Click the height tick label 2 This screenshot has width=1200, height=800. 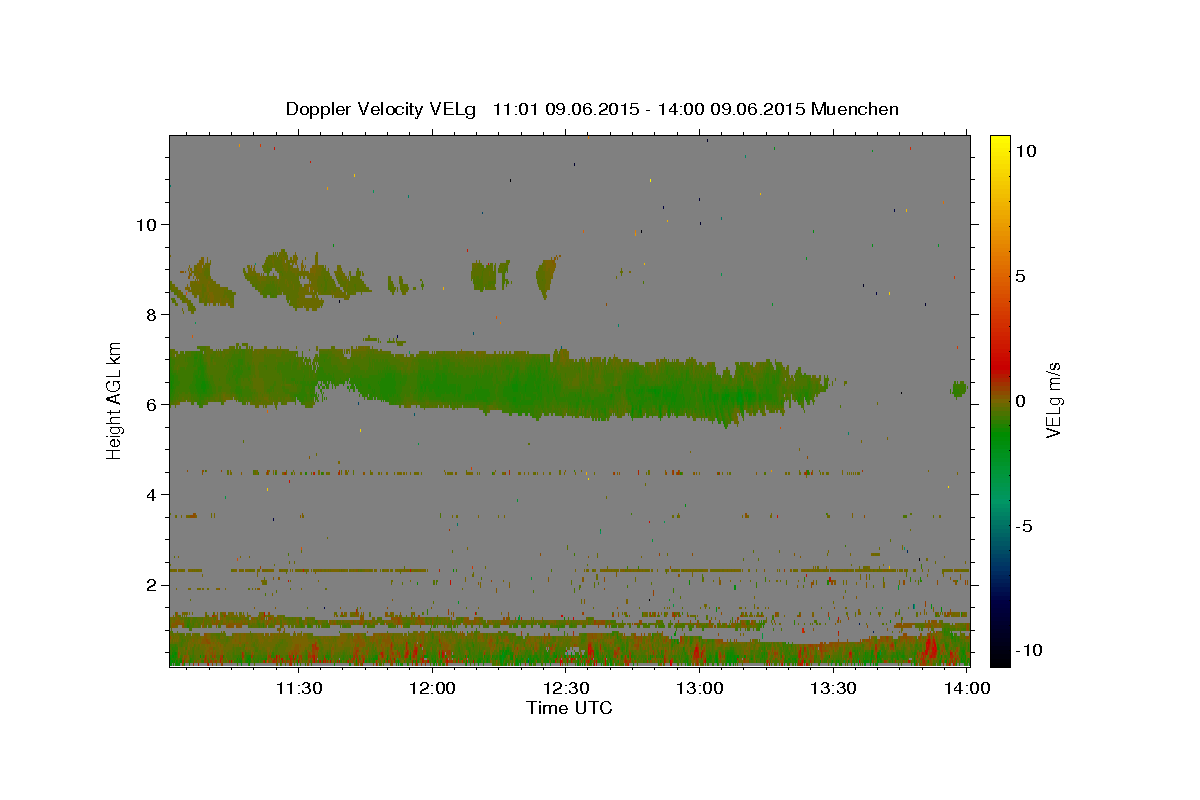tap(151, 584)
